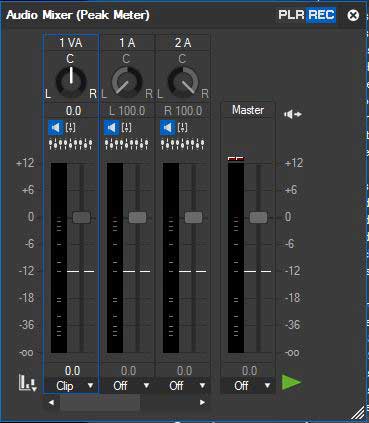The width and height of the screenshot is (369, 423).
Task: Click the 1 A pan knob
Action: (127, 82)
